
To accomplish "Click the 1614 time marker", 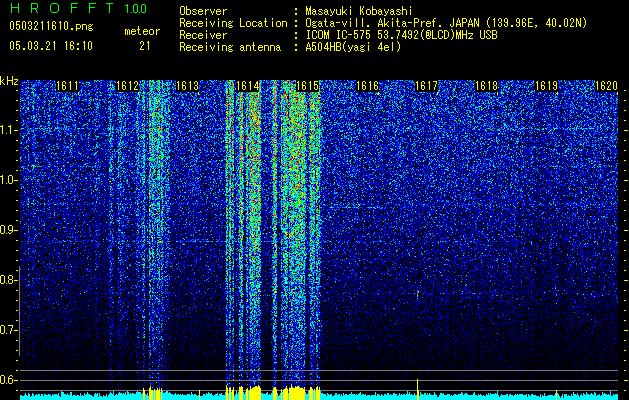I will (x=248, y=86).
